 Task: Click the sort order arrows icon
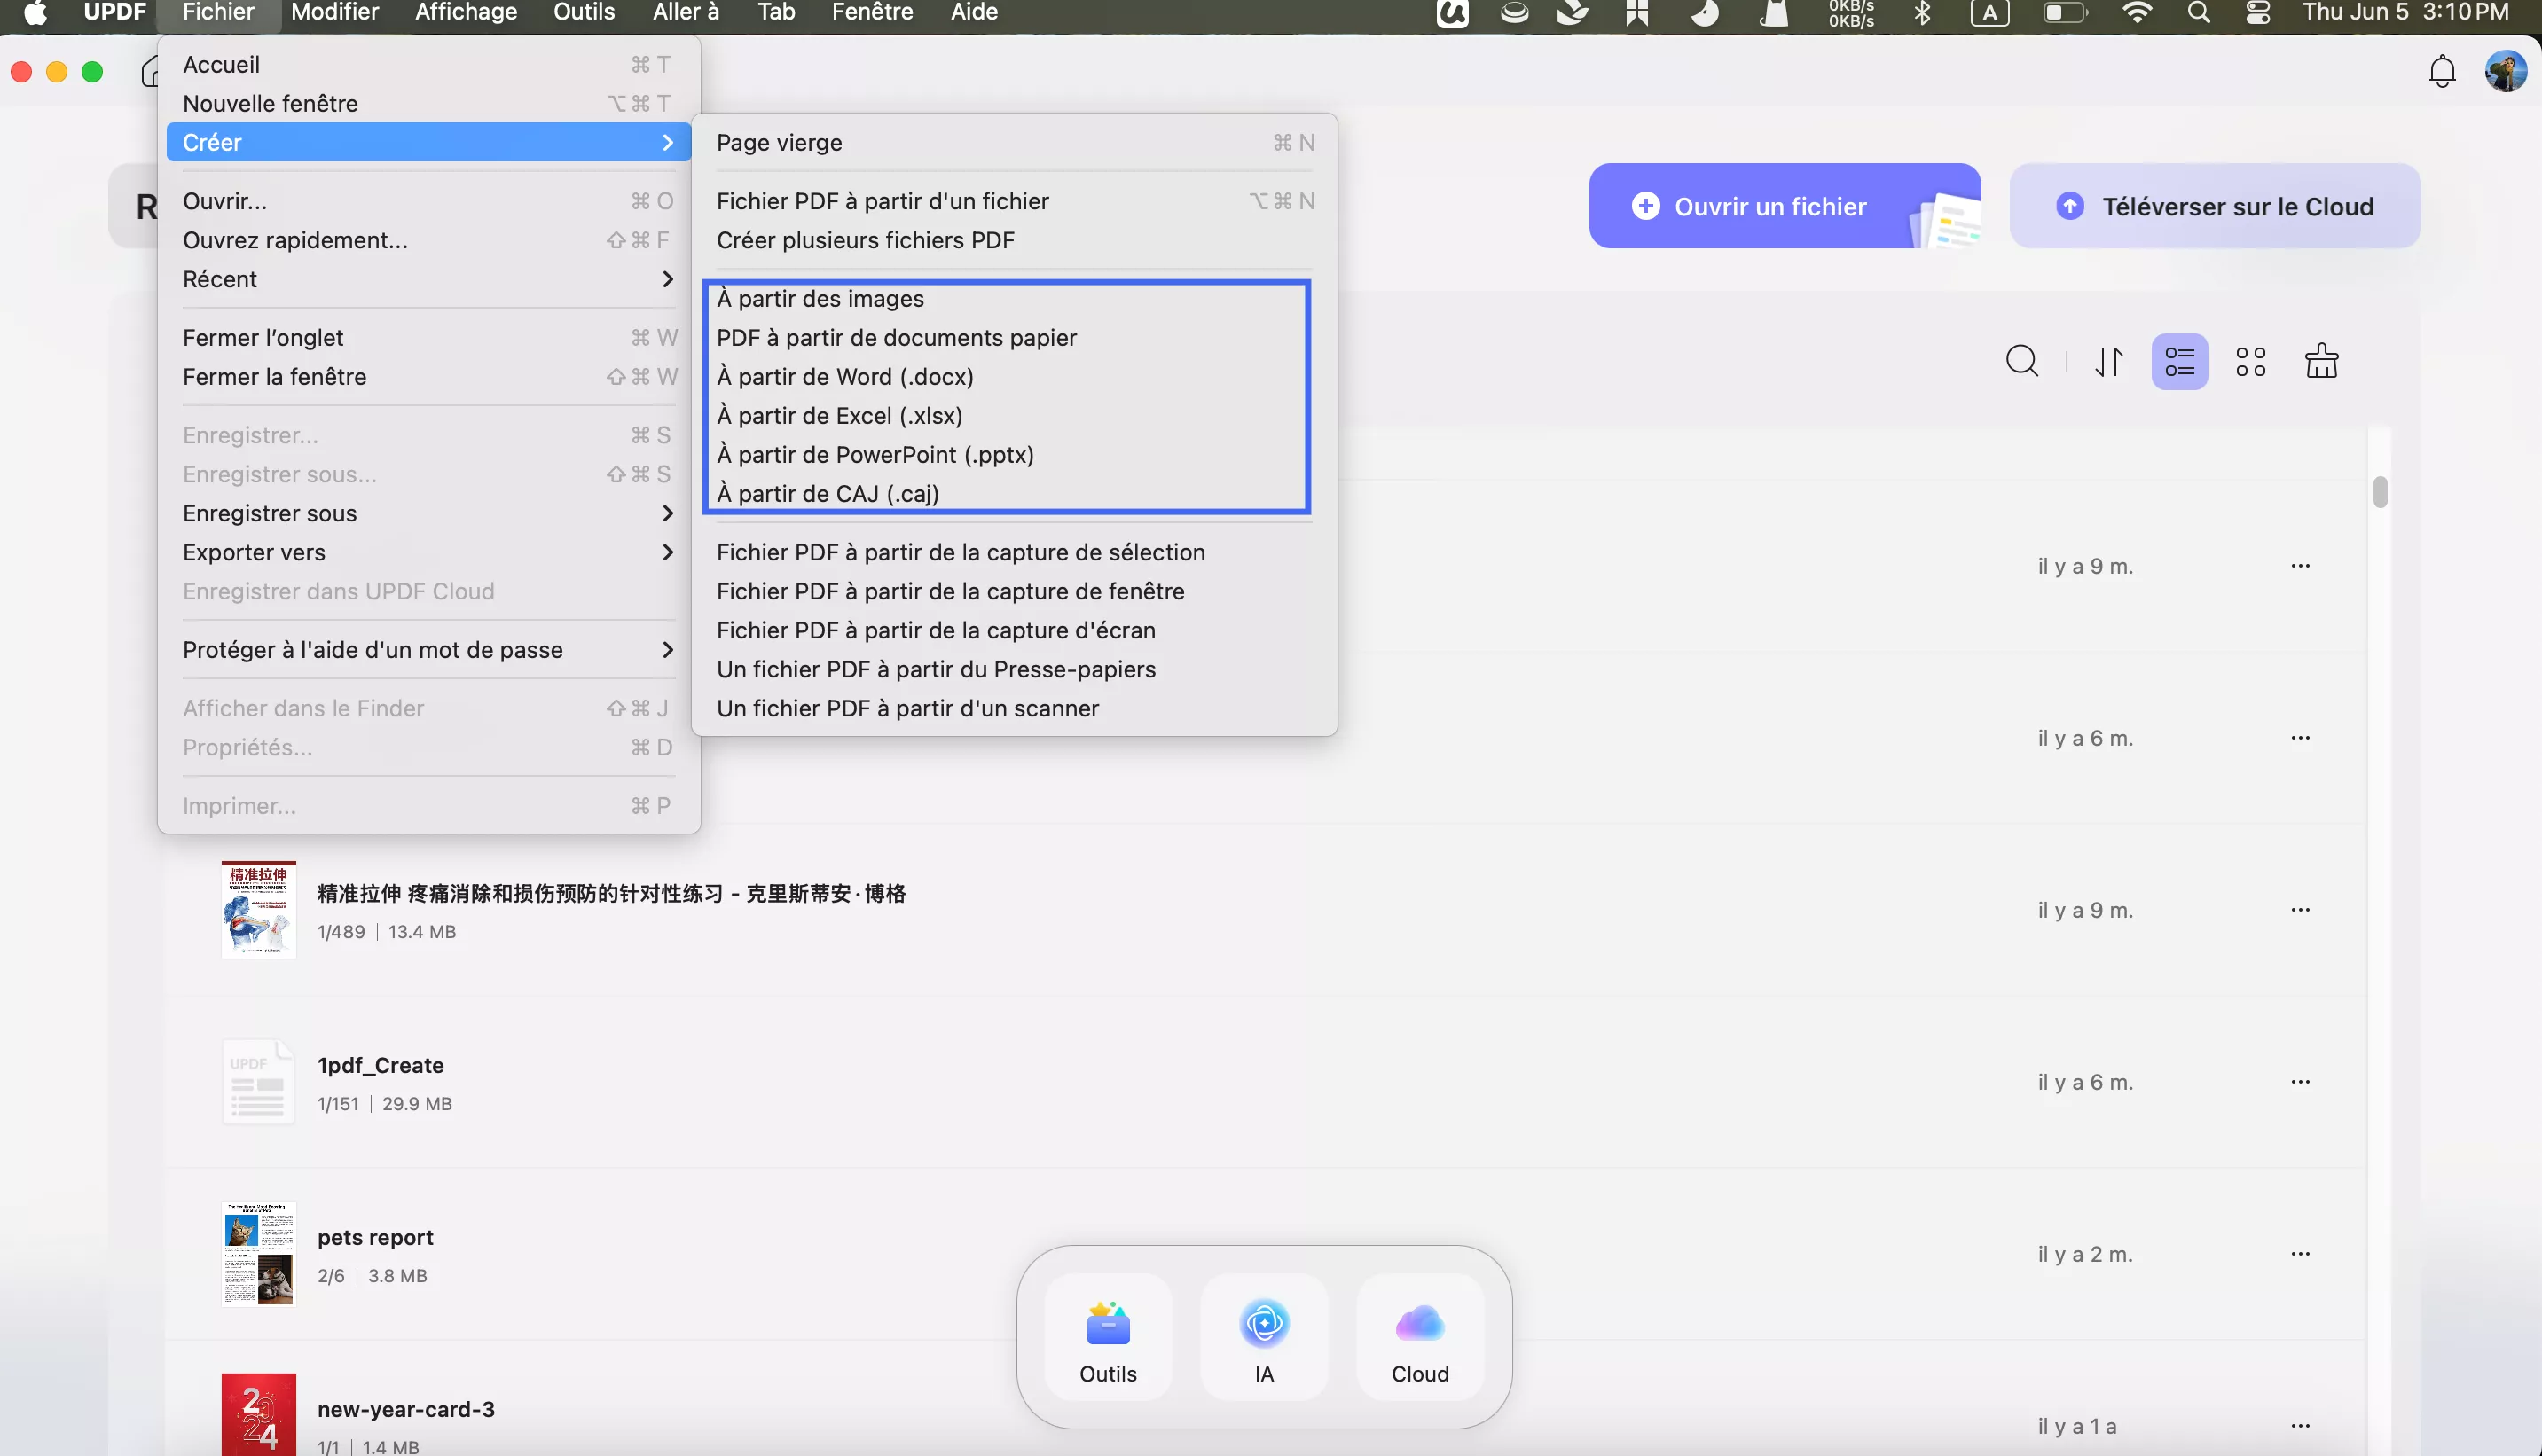[x=2109, y=361]
